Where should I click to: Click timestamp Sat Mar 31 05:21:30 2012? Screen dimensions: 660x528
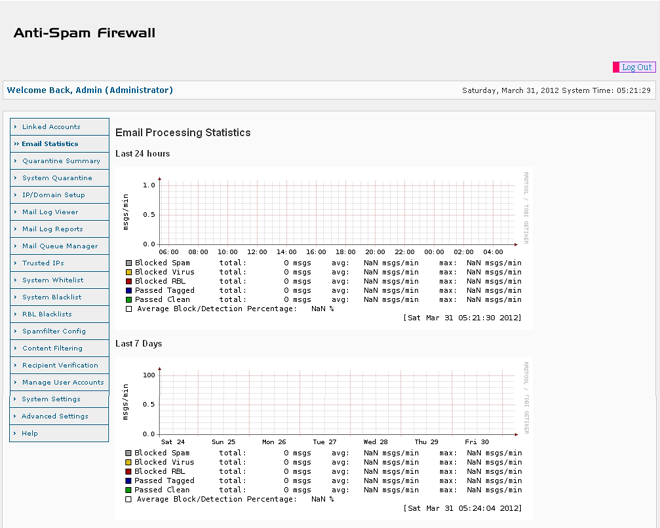(462, 318)
